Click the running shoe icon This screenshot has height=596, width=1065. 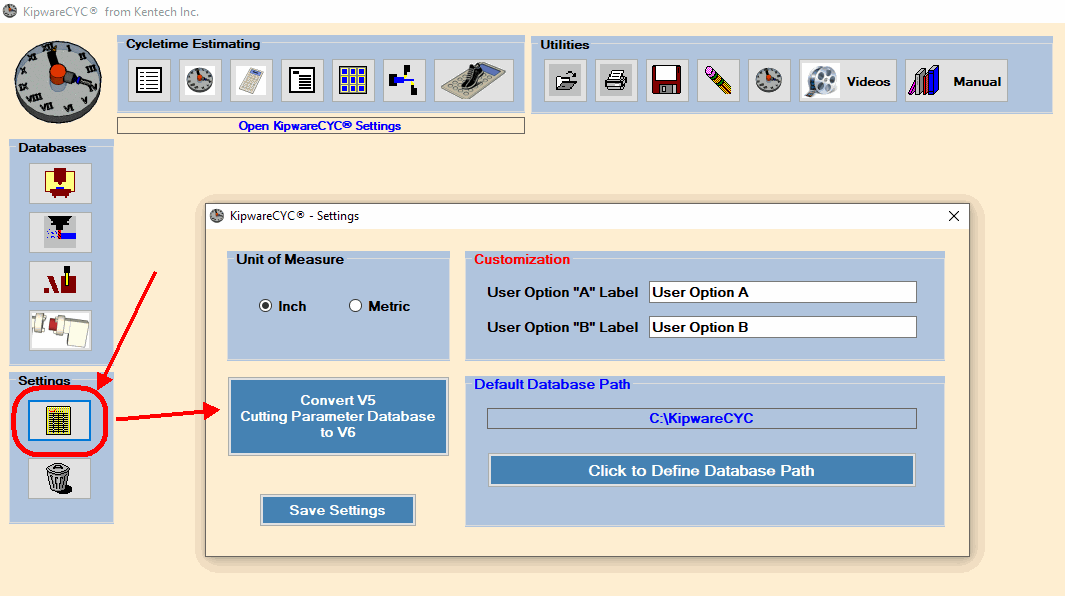(x=474, y=81)
